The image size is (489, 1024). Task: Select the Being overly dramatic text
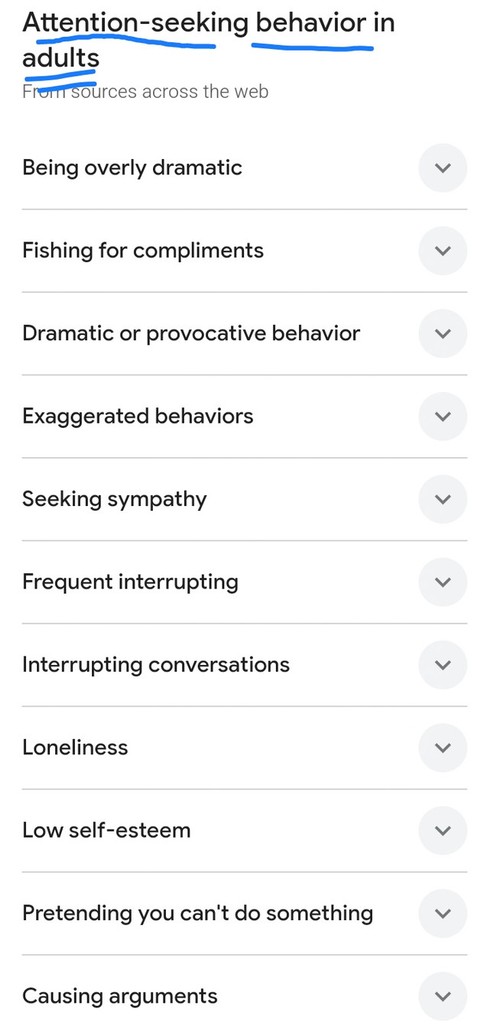coord(133,168)
